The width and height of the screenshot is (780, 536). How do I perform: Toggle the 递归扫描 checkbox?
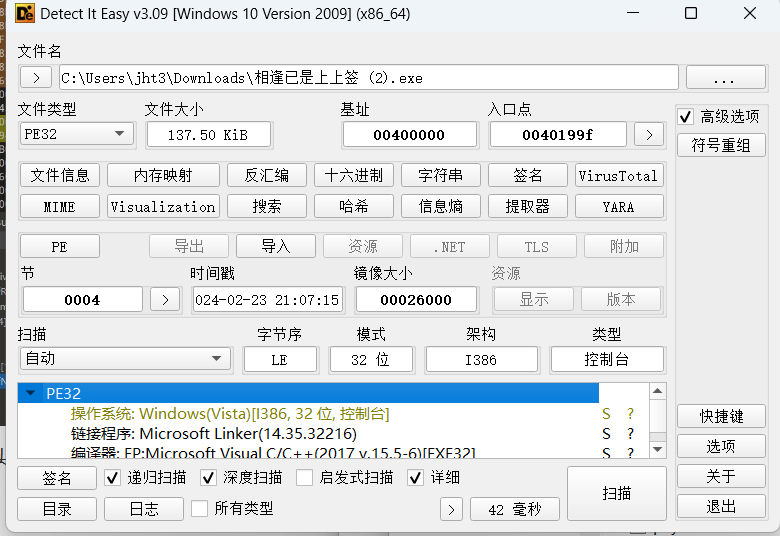(112, 478)
